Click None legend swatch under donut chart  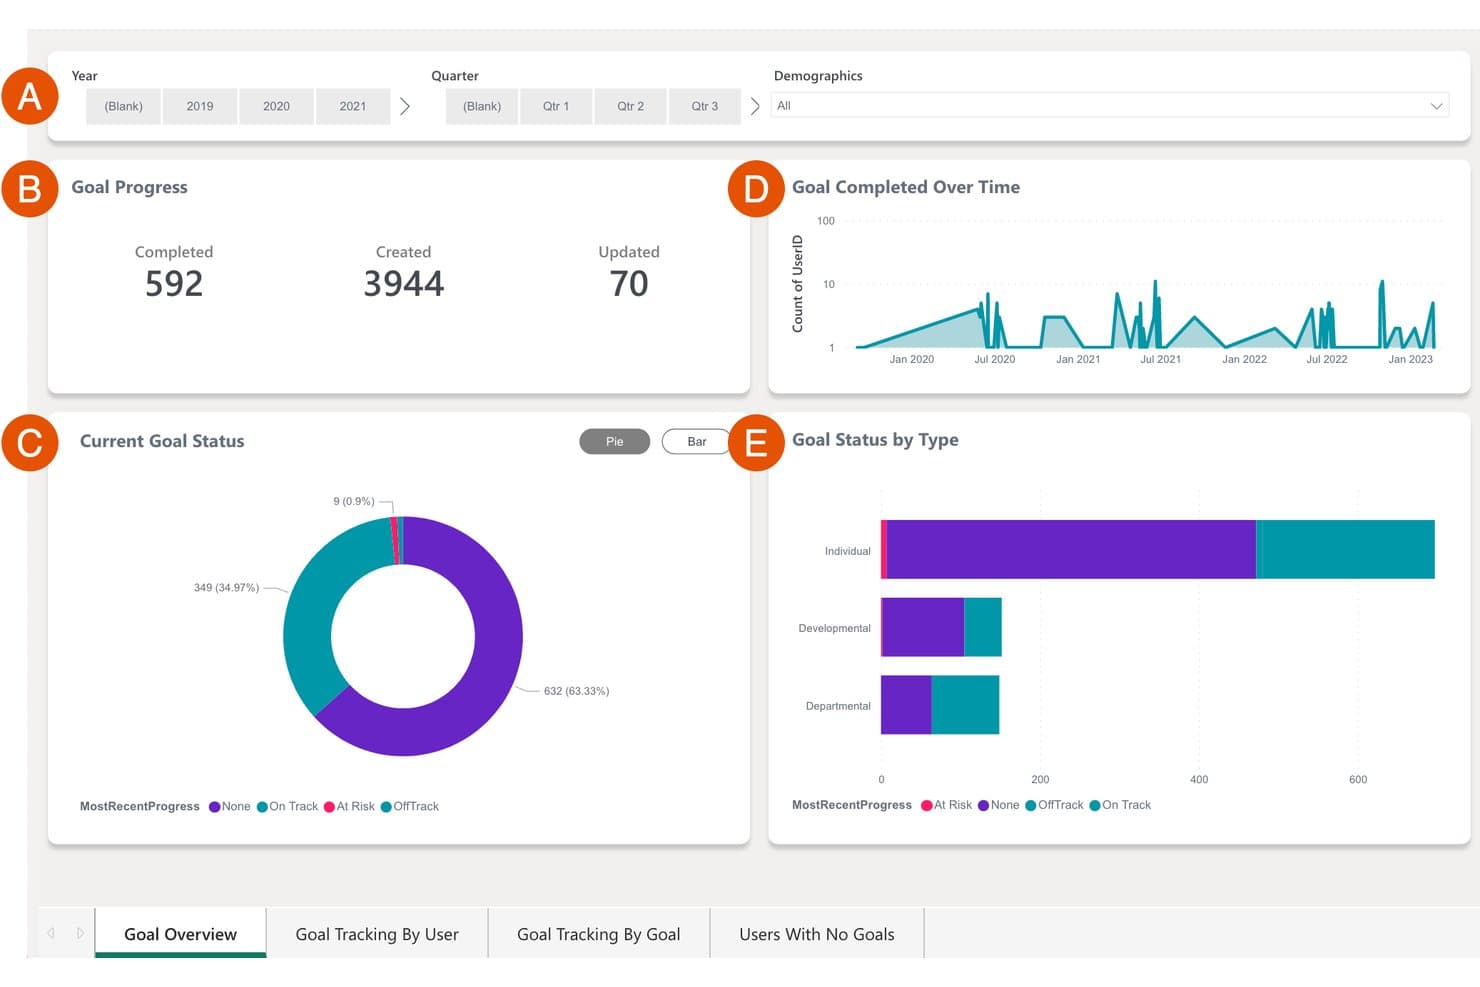click(214, 807)
